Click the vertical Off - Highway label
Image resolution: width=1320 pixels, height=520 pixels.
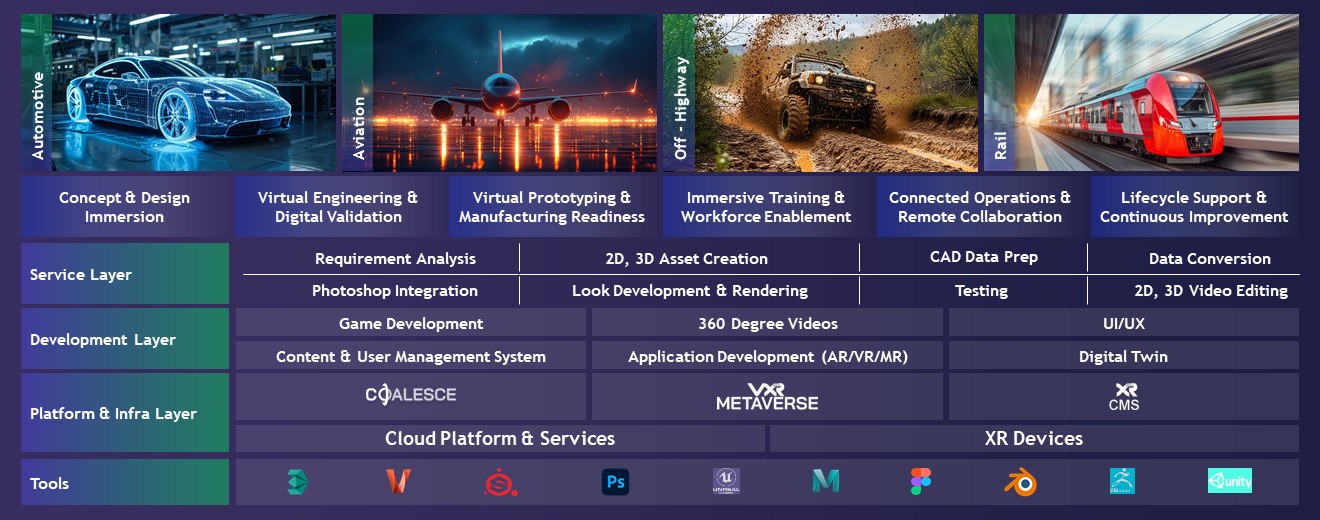click(x=680, y=109)
